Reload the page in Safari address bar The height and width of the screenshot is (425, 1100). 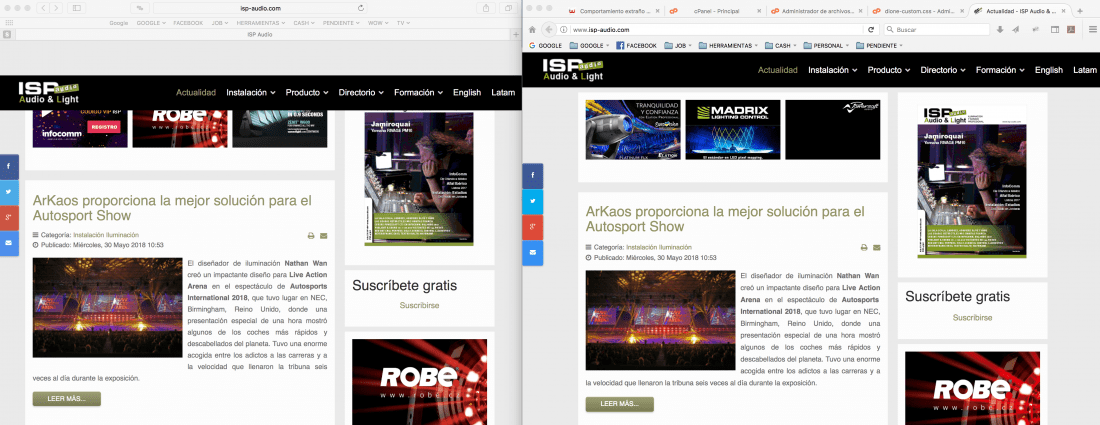click(361, 8)
